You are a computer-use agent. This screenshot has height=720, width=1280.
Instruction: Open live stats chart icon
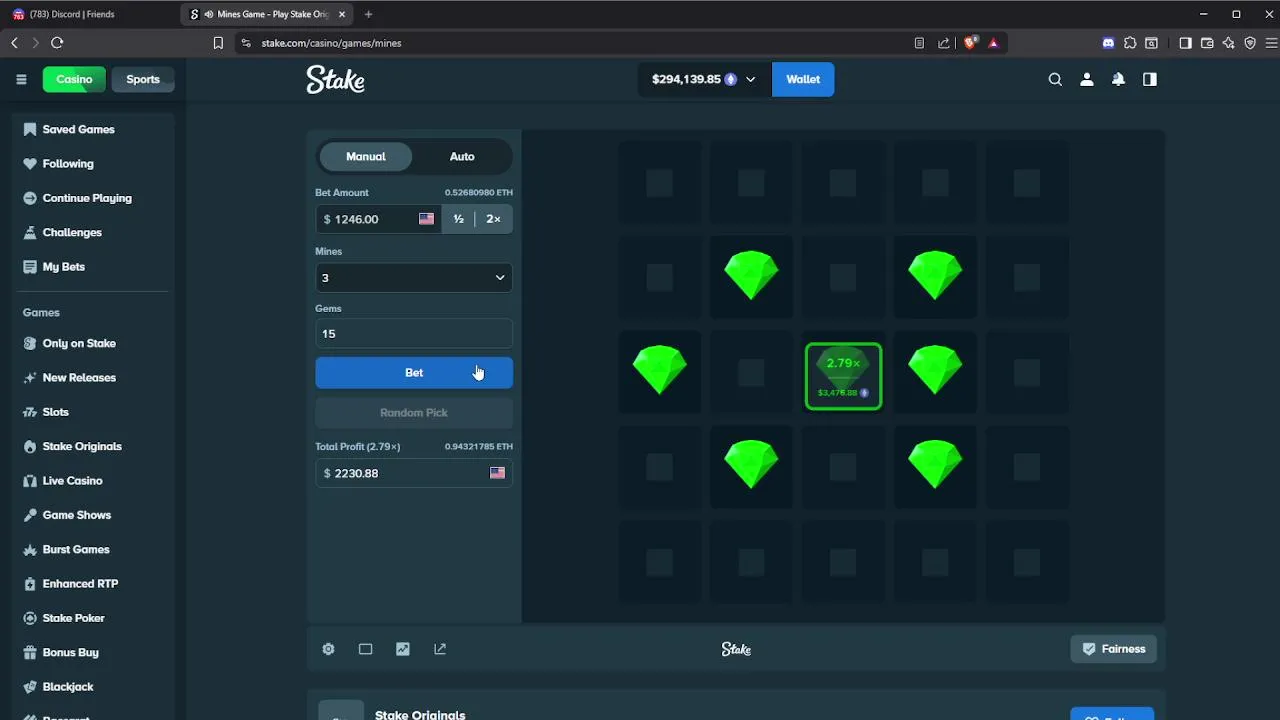coord(402,649)
